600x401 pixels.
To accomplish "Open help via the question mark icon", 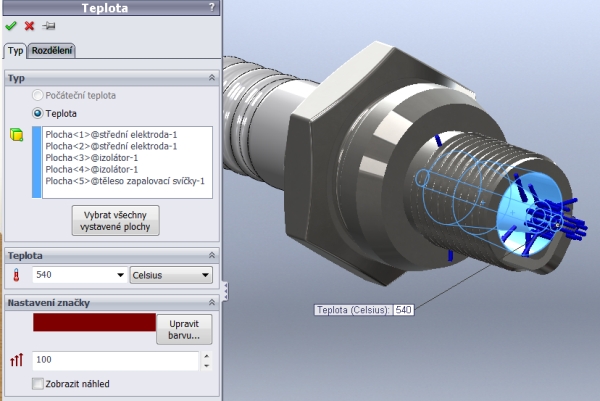I will [212, 7].
